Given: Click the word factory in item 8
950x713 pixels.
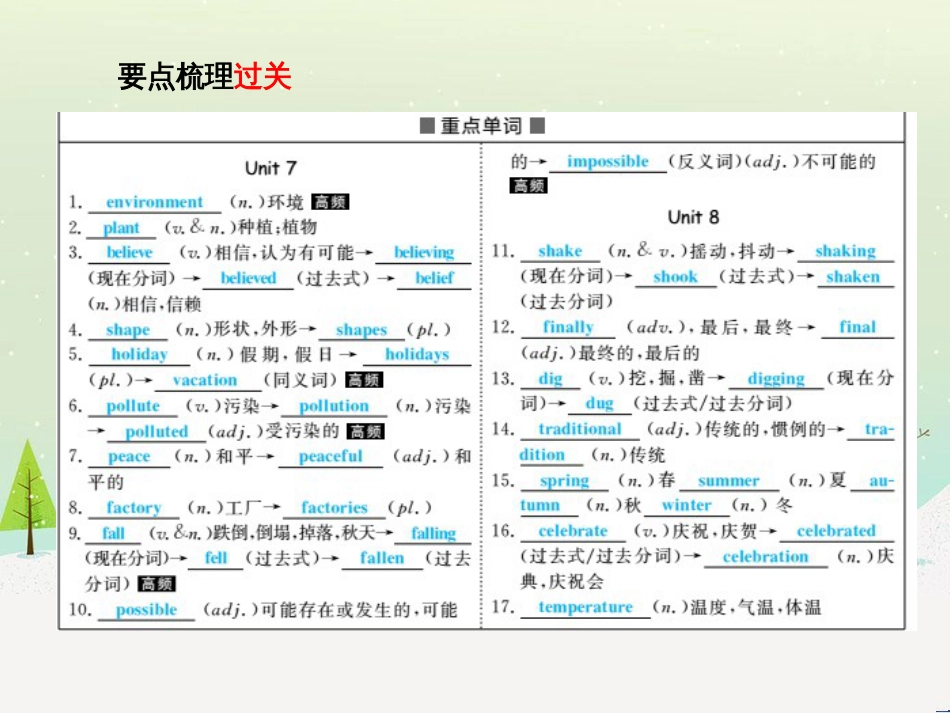Looking at the screenshot, I should pyautogui.click(x=134, y=508).
